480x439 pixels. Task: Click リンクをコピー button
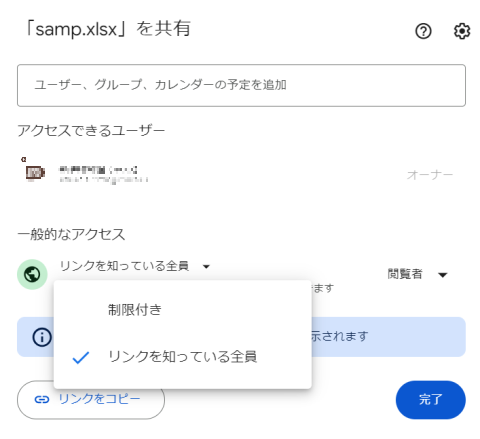[x=91, y=400]
